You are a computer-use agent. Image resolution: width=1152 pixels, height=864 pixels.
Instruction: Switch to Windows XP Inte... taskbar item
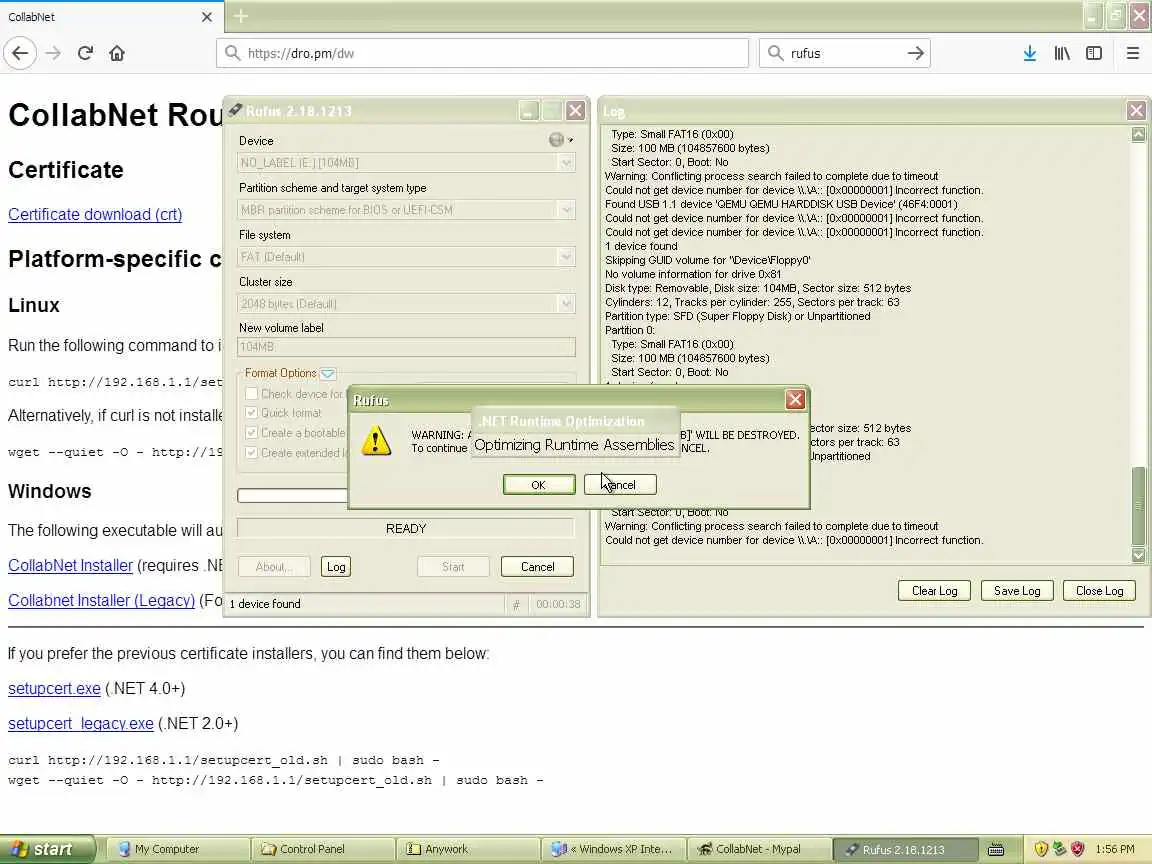tap(613, 849)
